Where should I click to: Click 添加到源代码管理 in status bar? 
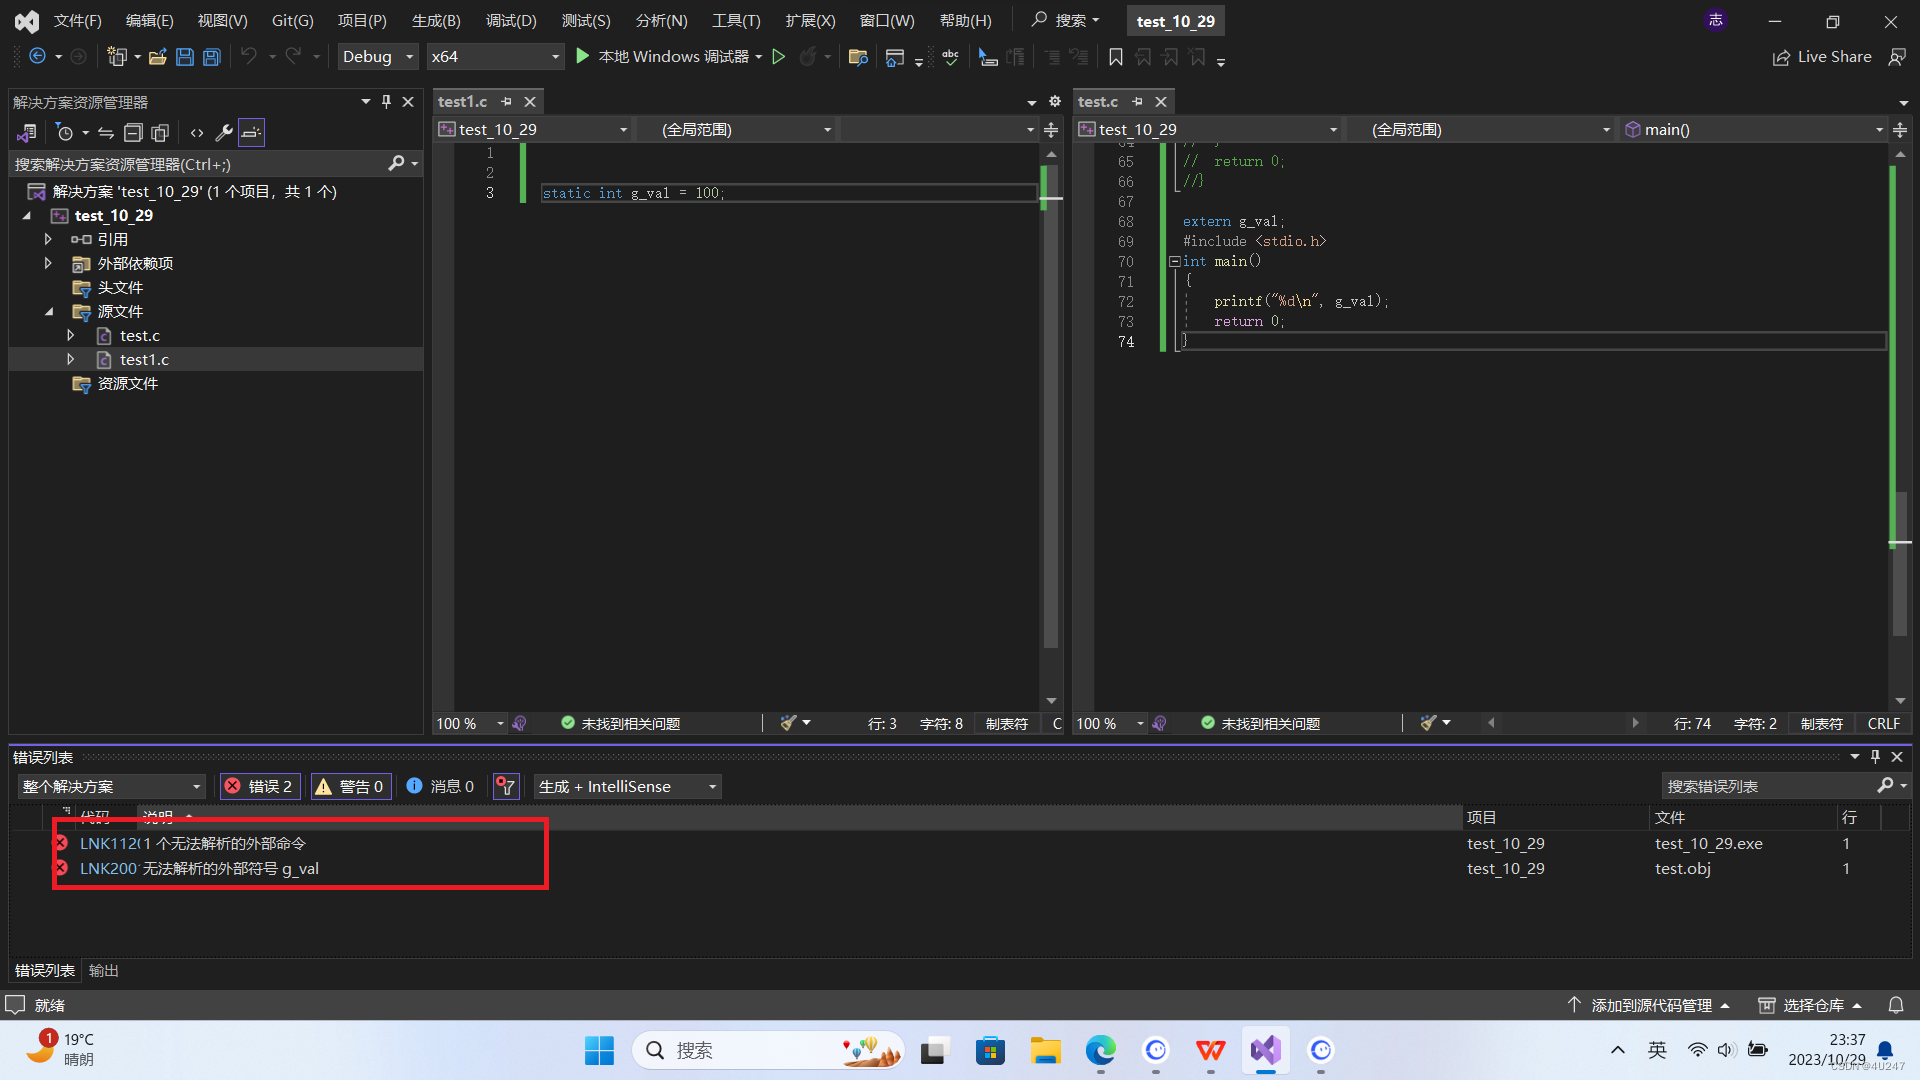coord(1650,1005)
